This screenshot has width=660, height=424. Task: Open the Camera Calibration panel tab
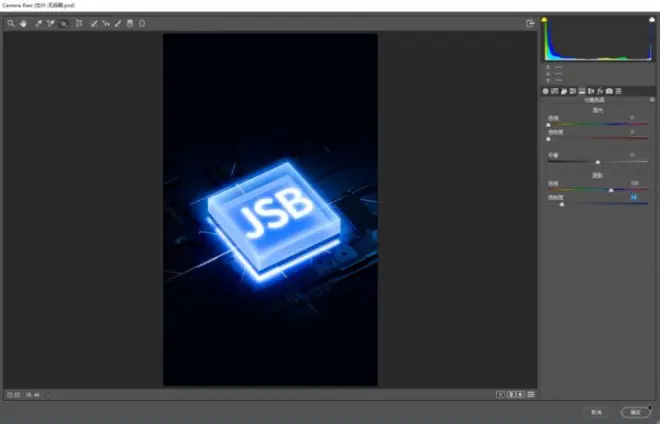tap(609, 91)
